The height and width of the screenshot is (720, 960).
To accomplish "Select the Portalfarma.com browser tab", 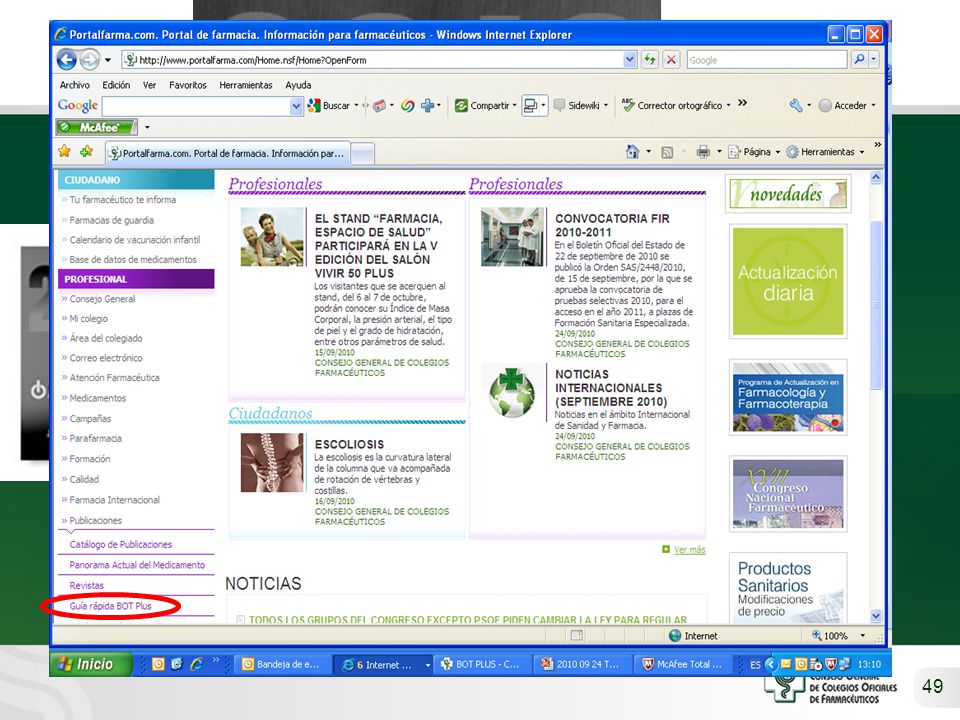I will coord(227,153).
